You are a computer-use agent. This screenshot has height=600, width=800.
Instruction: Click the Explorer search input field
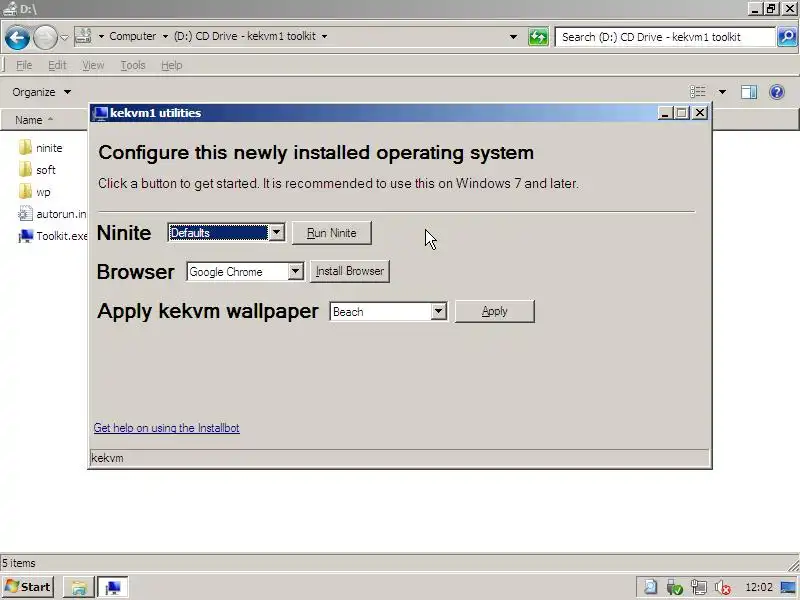click(x=665, y=37)
